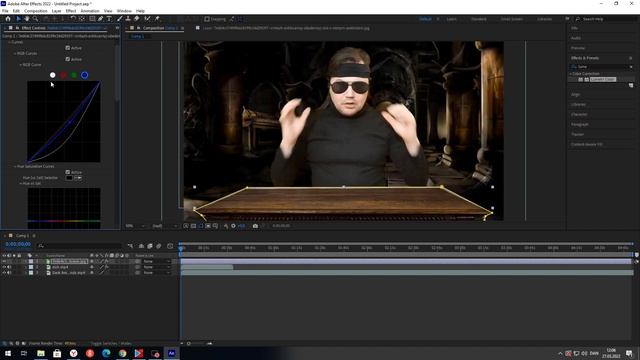Select the Rotation tool
Screen dimensions: 640x360
pos(73,19)
